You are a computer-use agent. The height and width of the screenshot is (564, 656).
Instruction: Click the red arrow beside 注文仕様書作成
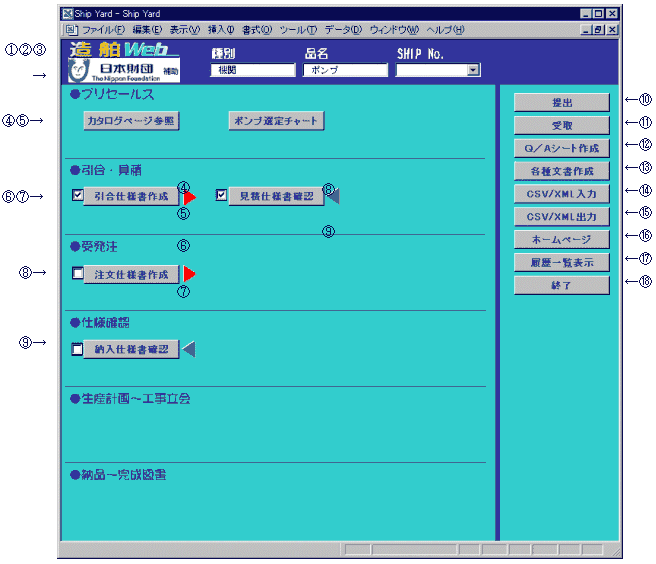[190, 274]
